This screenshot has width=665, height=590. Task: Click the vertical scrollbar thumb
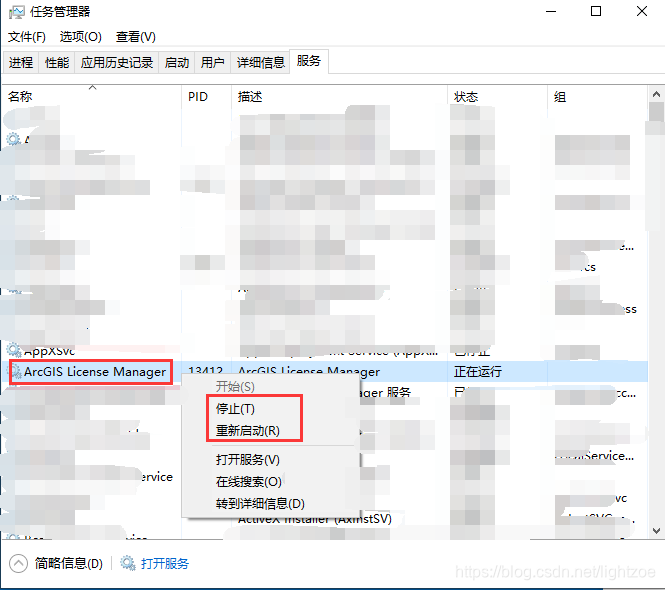pyautogui.click(x=656, y=112)
